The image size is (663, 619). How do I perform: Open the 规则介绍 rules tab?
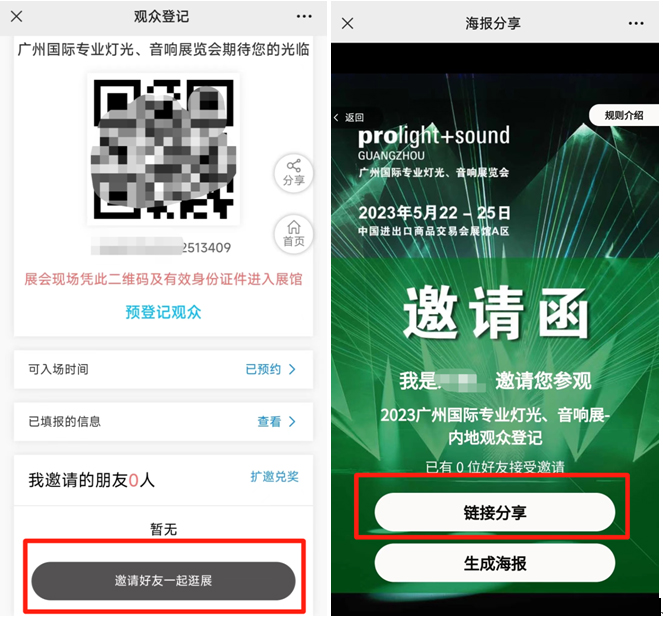coord(623,115)
